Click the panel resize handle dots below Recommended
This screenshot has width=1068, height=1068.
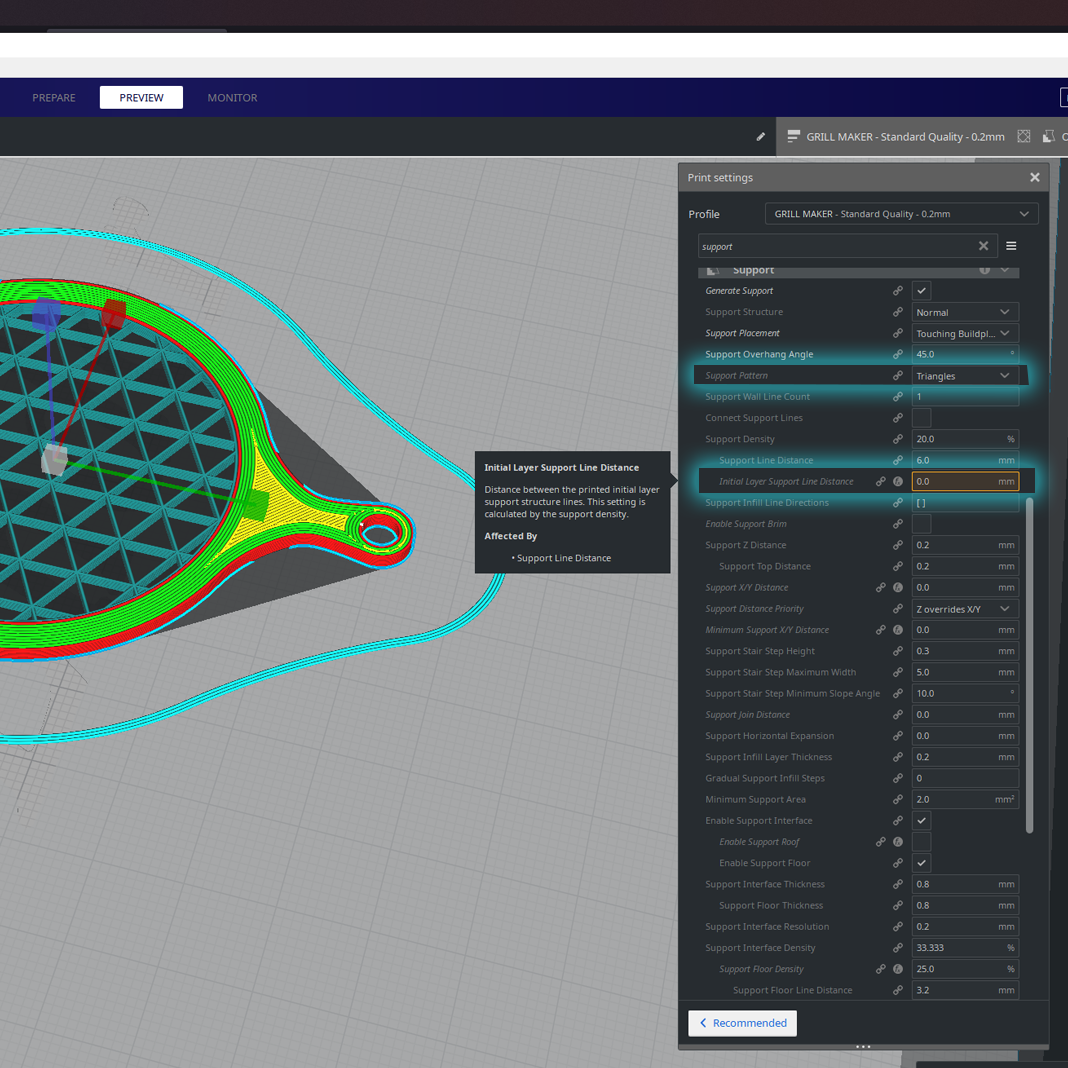point(863,1047)
